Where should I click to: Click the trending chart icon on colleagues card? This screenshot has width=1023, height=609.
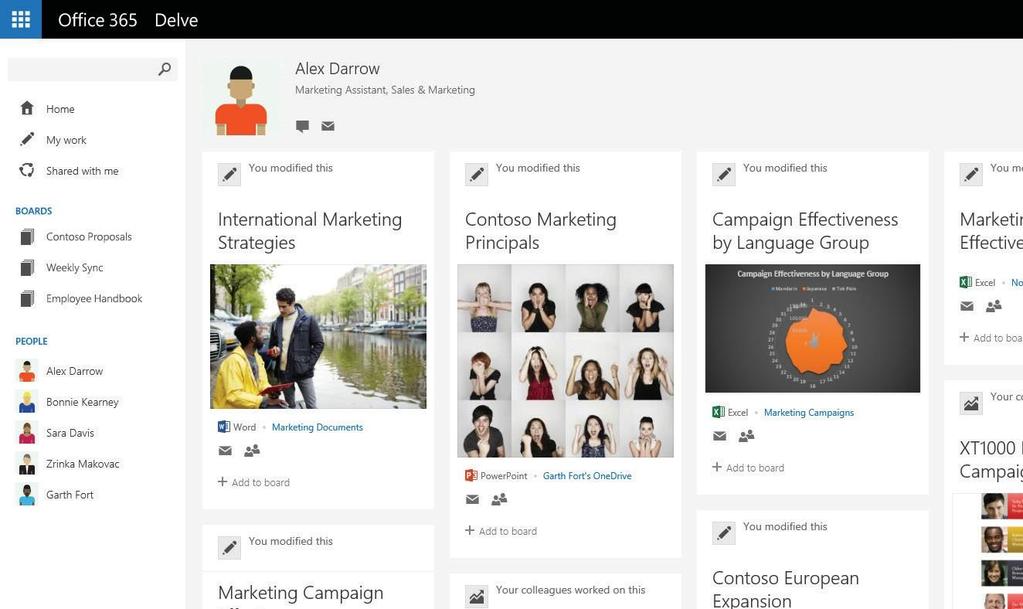pyautogui.click(x=477, y=597)
